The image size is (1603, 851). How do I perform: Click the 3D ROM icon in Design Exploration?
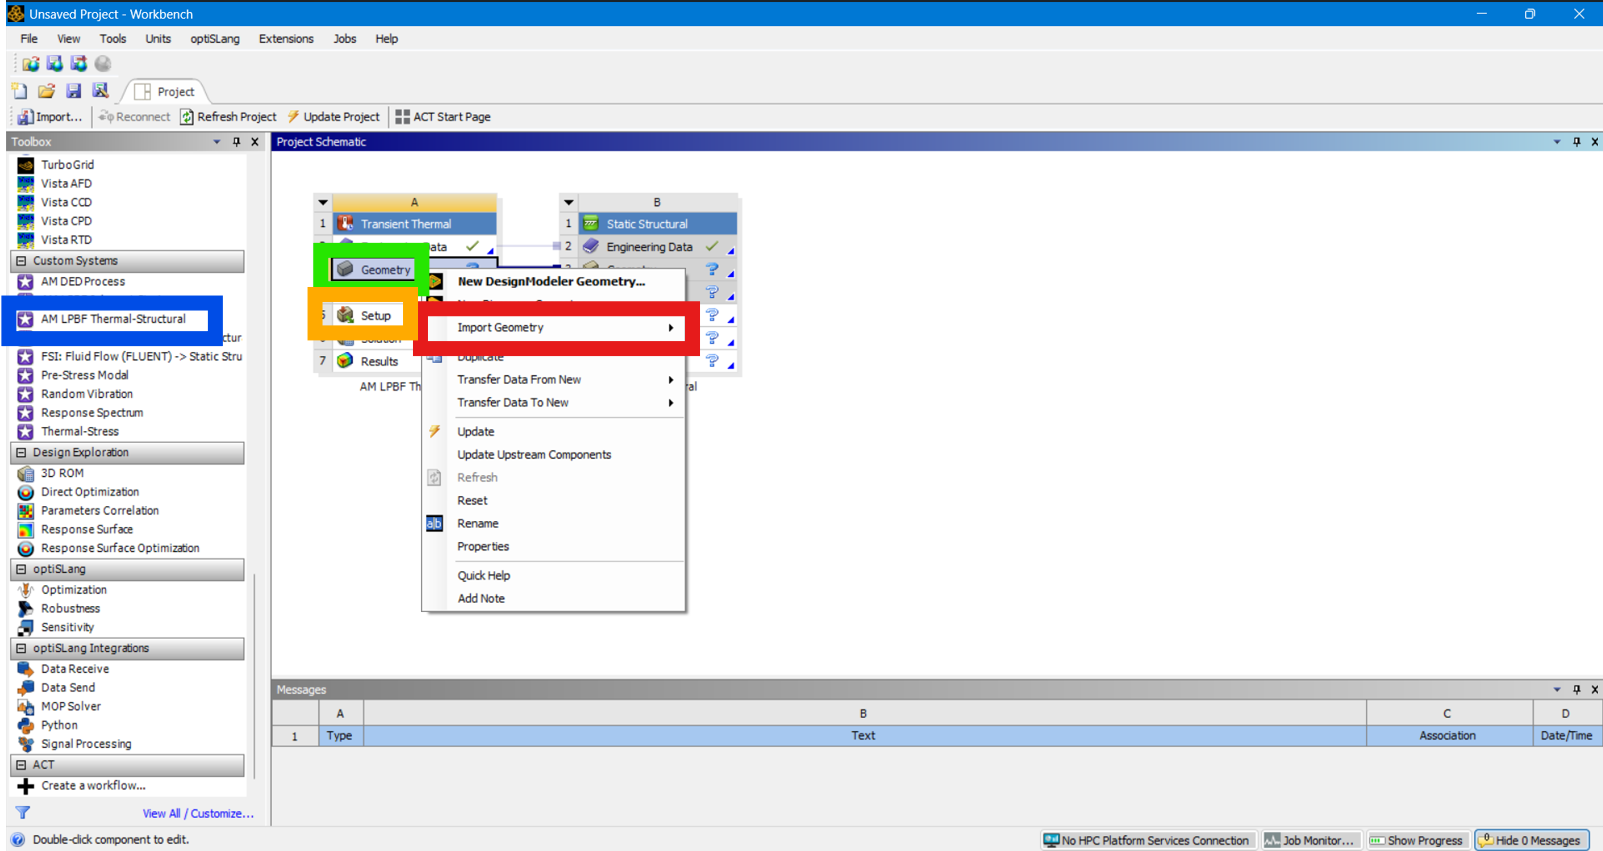(26, 474)
